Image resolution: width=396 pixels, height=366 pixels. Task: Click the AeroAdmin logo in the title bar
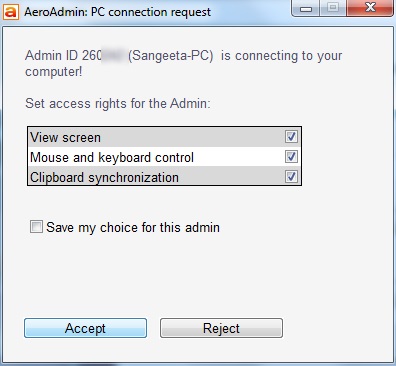(11, 12)
